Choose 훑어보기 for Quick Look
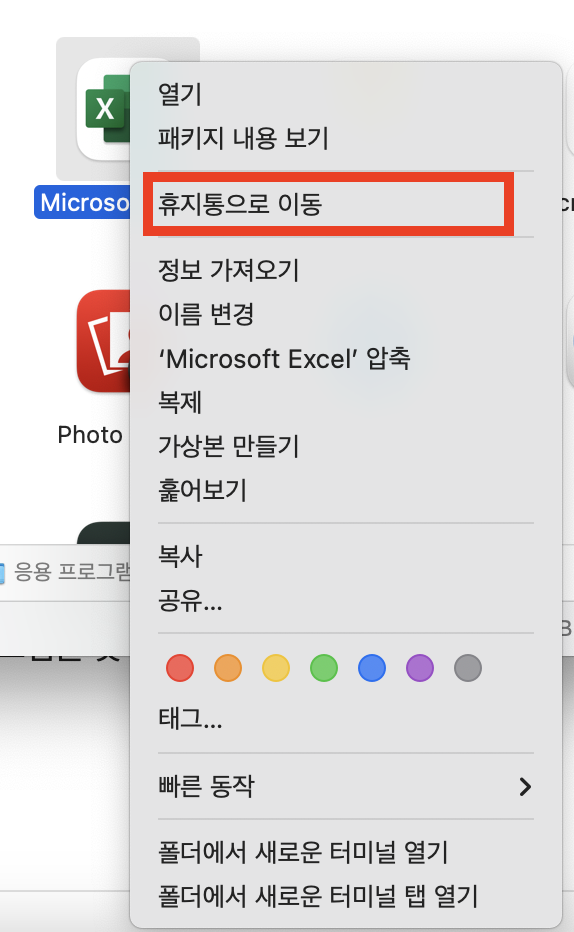The image size is (574, 932). [202, 490]
